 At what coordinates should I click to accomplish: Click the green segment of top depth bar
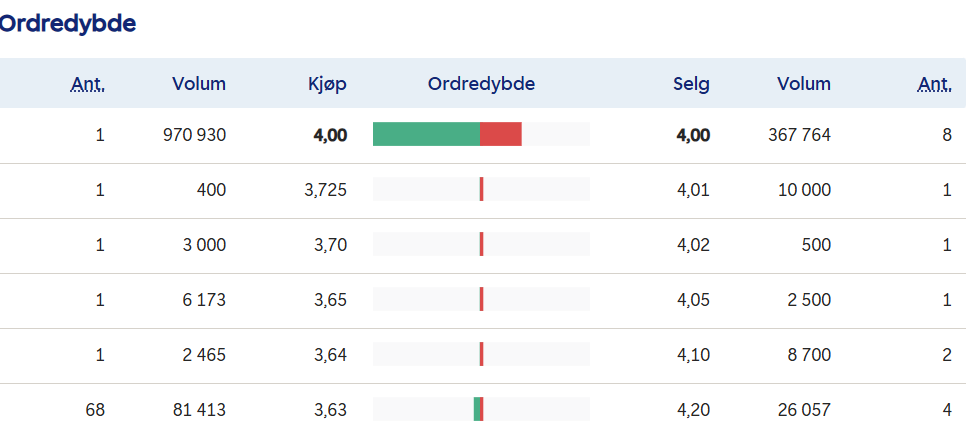pos(426,134)
